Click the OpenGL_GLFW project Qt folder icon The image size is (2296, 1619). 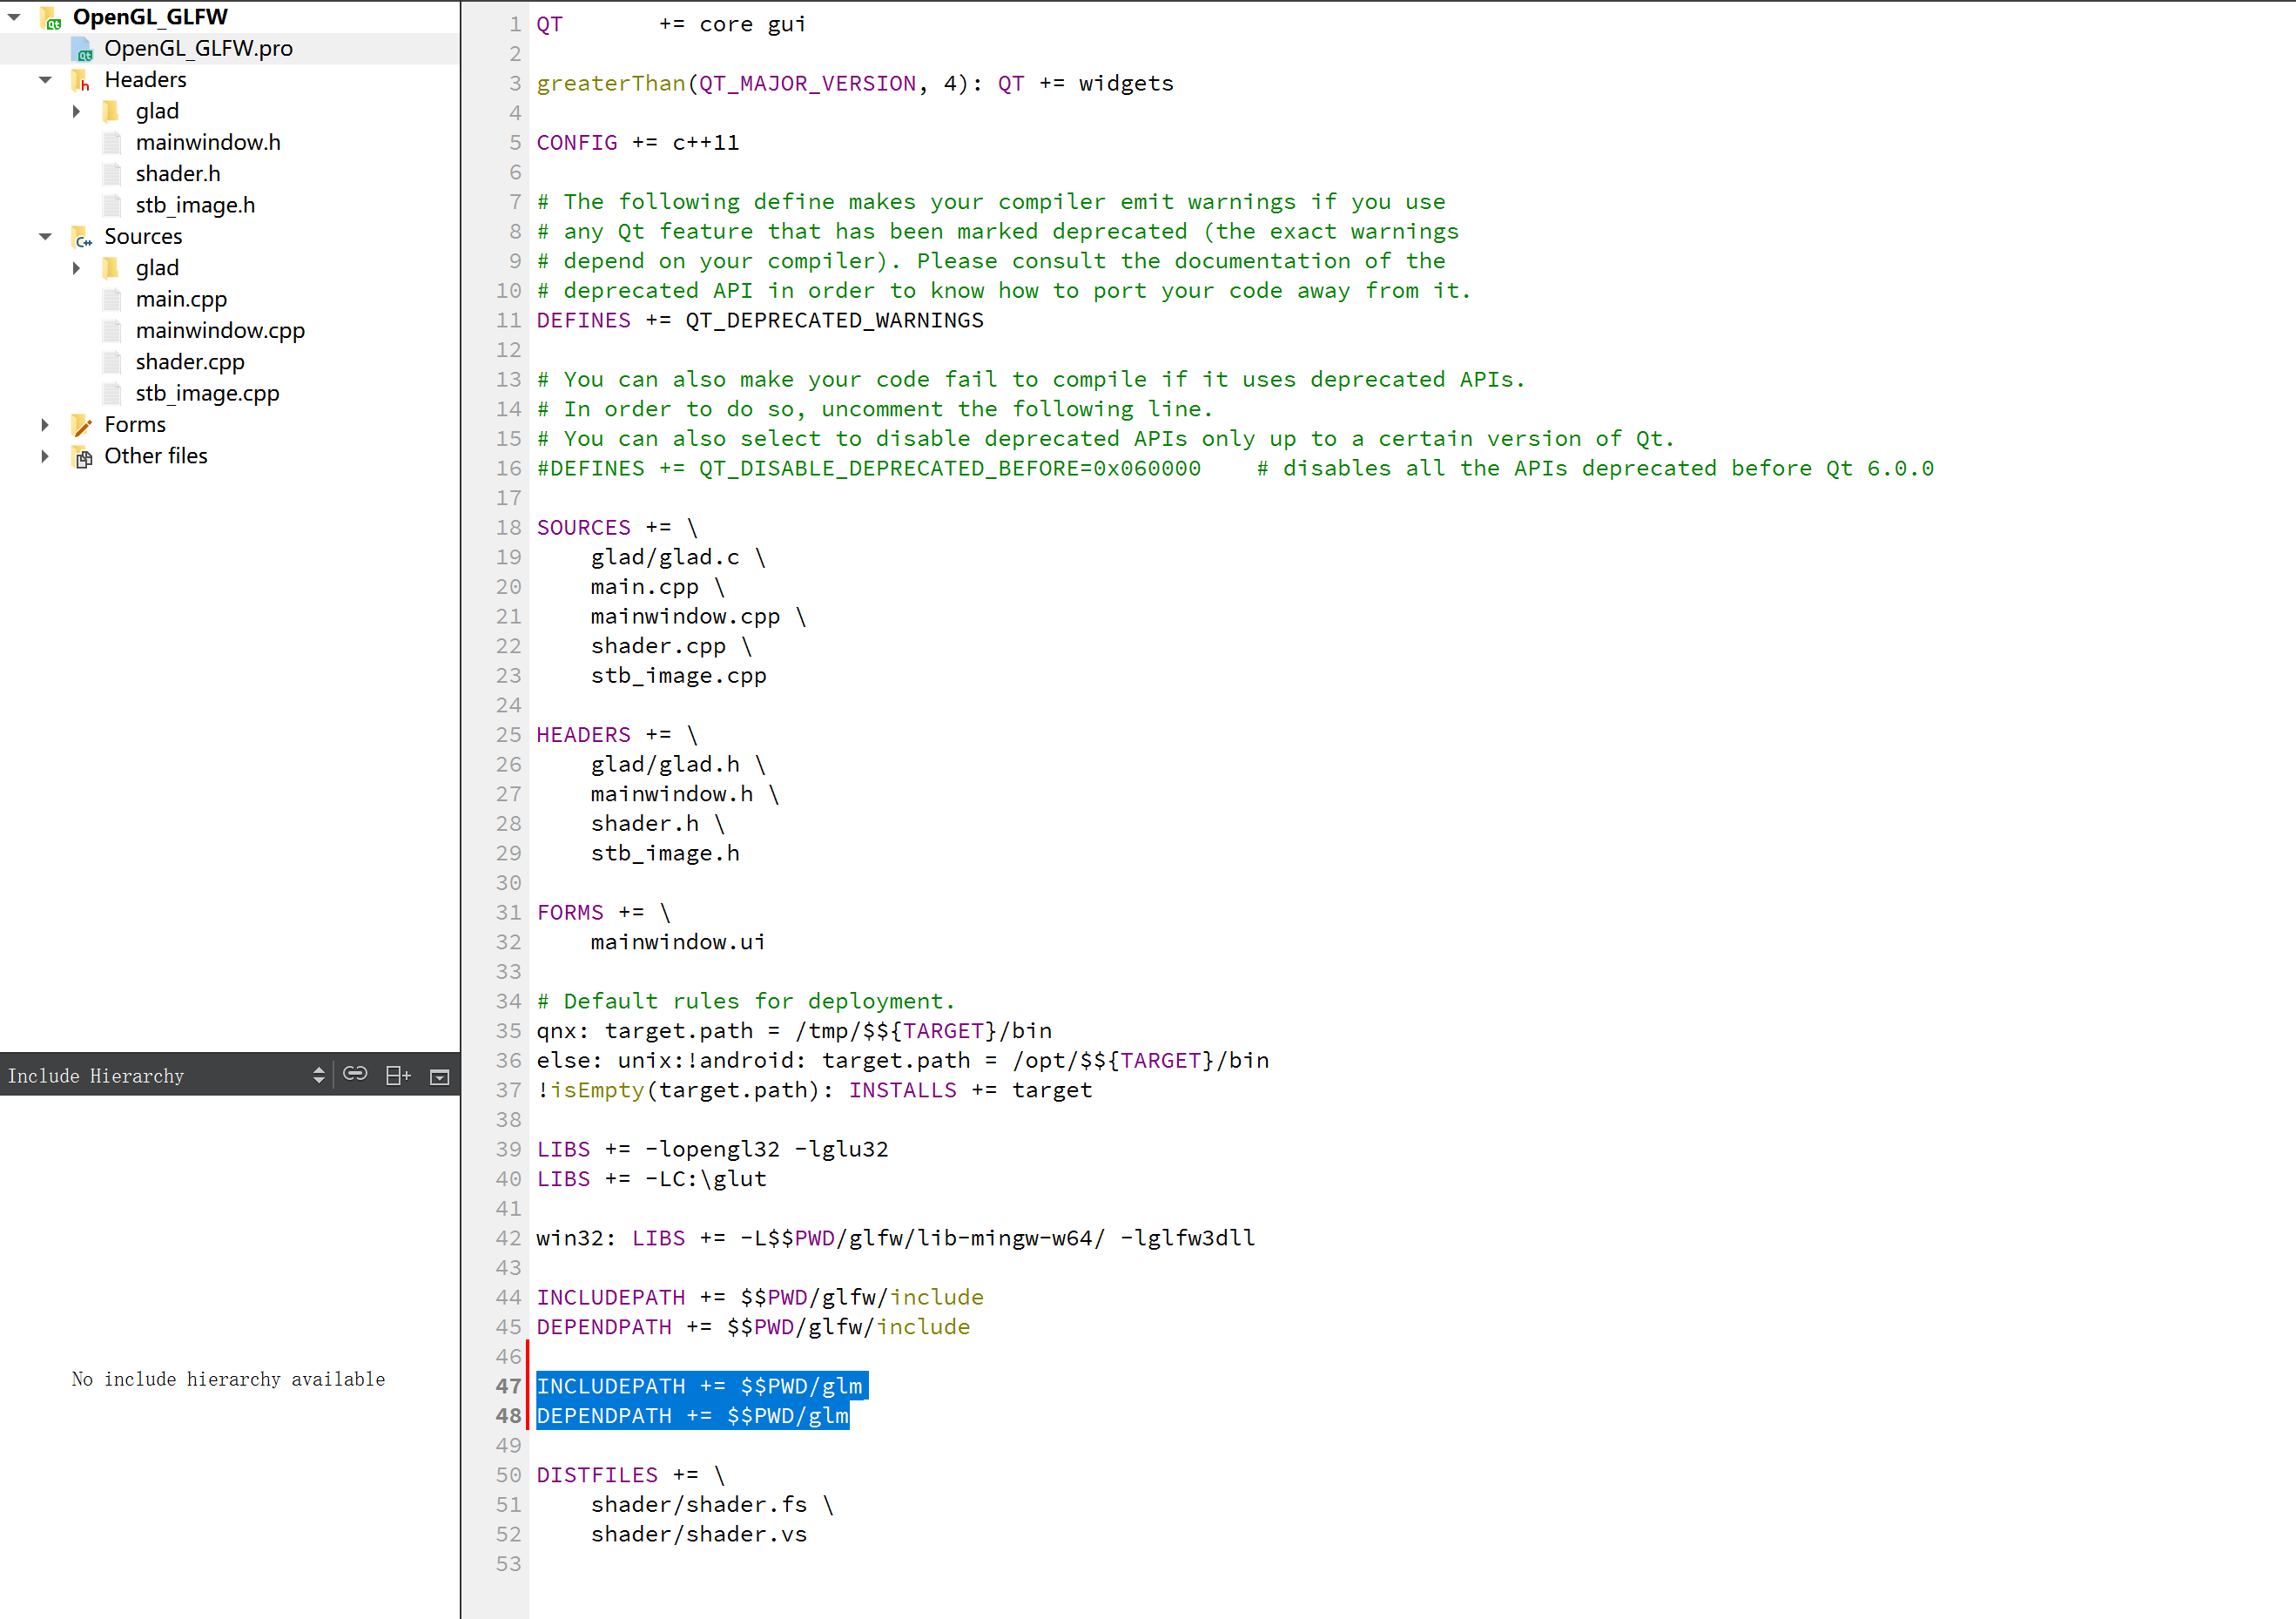51,18
